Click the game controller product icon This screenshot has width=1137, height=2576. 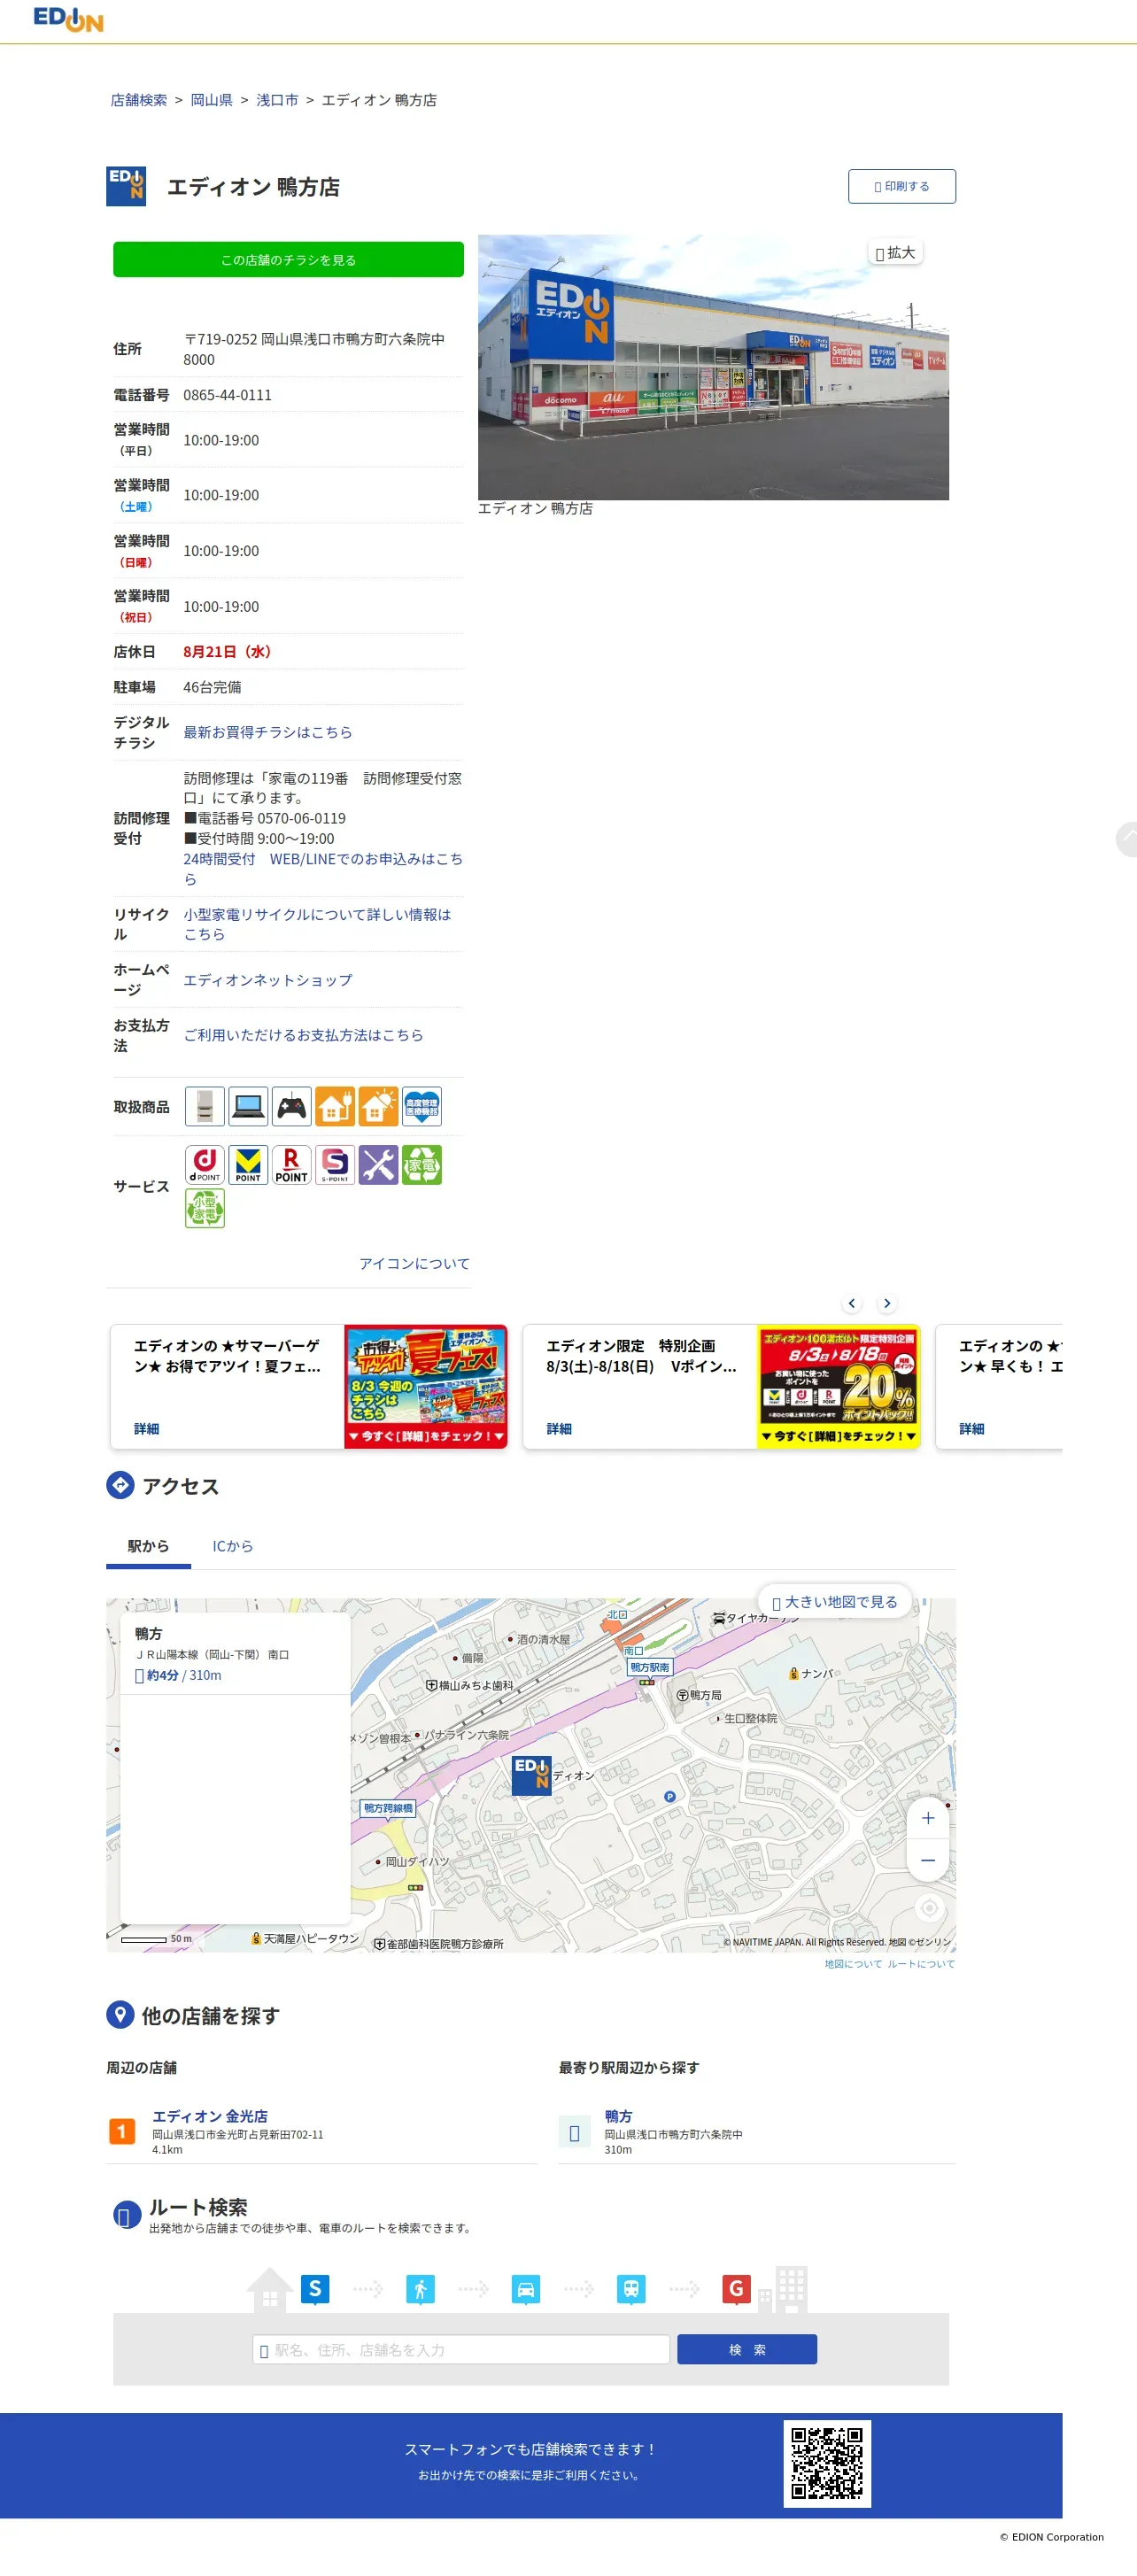click(x=291, y=1106)
